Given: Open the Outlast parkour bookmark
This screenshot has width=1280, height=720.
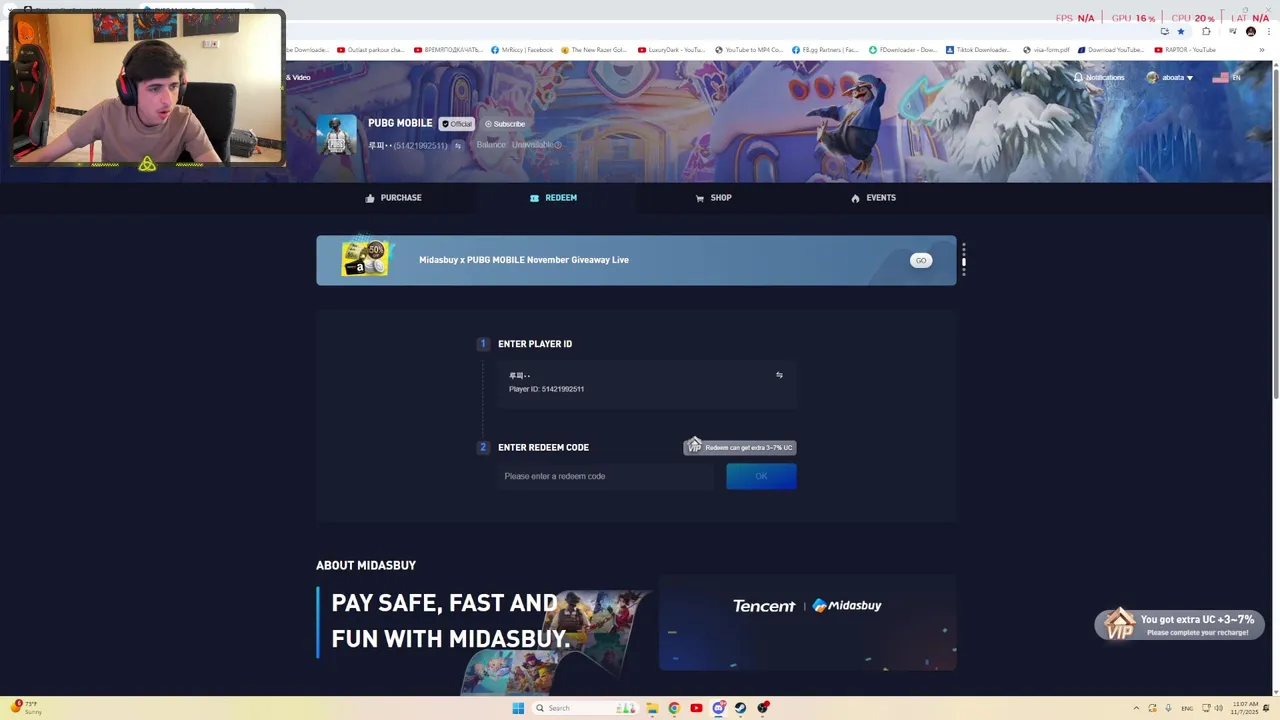Looking at the screenshot, I should tap(371, 50).
